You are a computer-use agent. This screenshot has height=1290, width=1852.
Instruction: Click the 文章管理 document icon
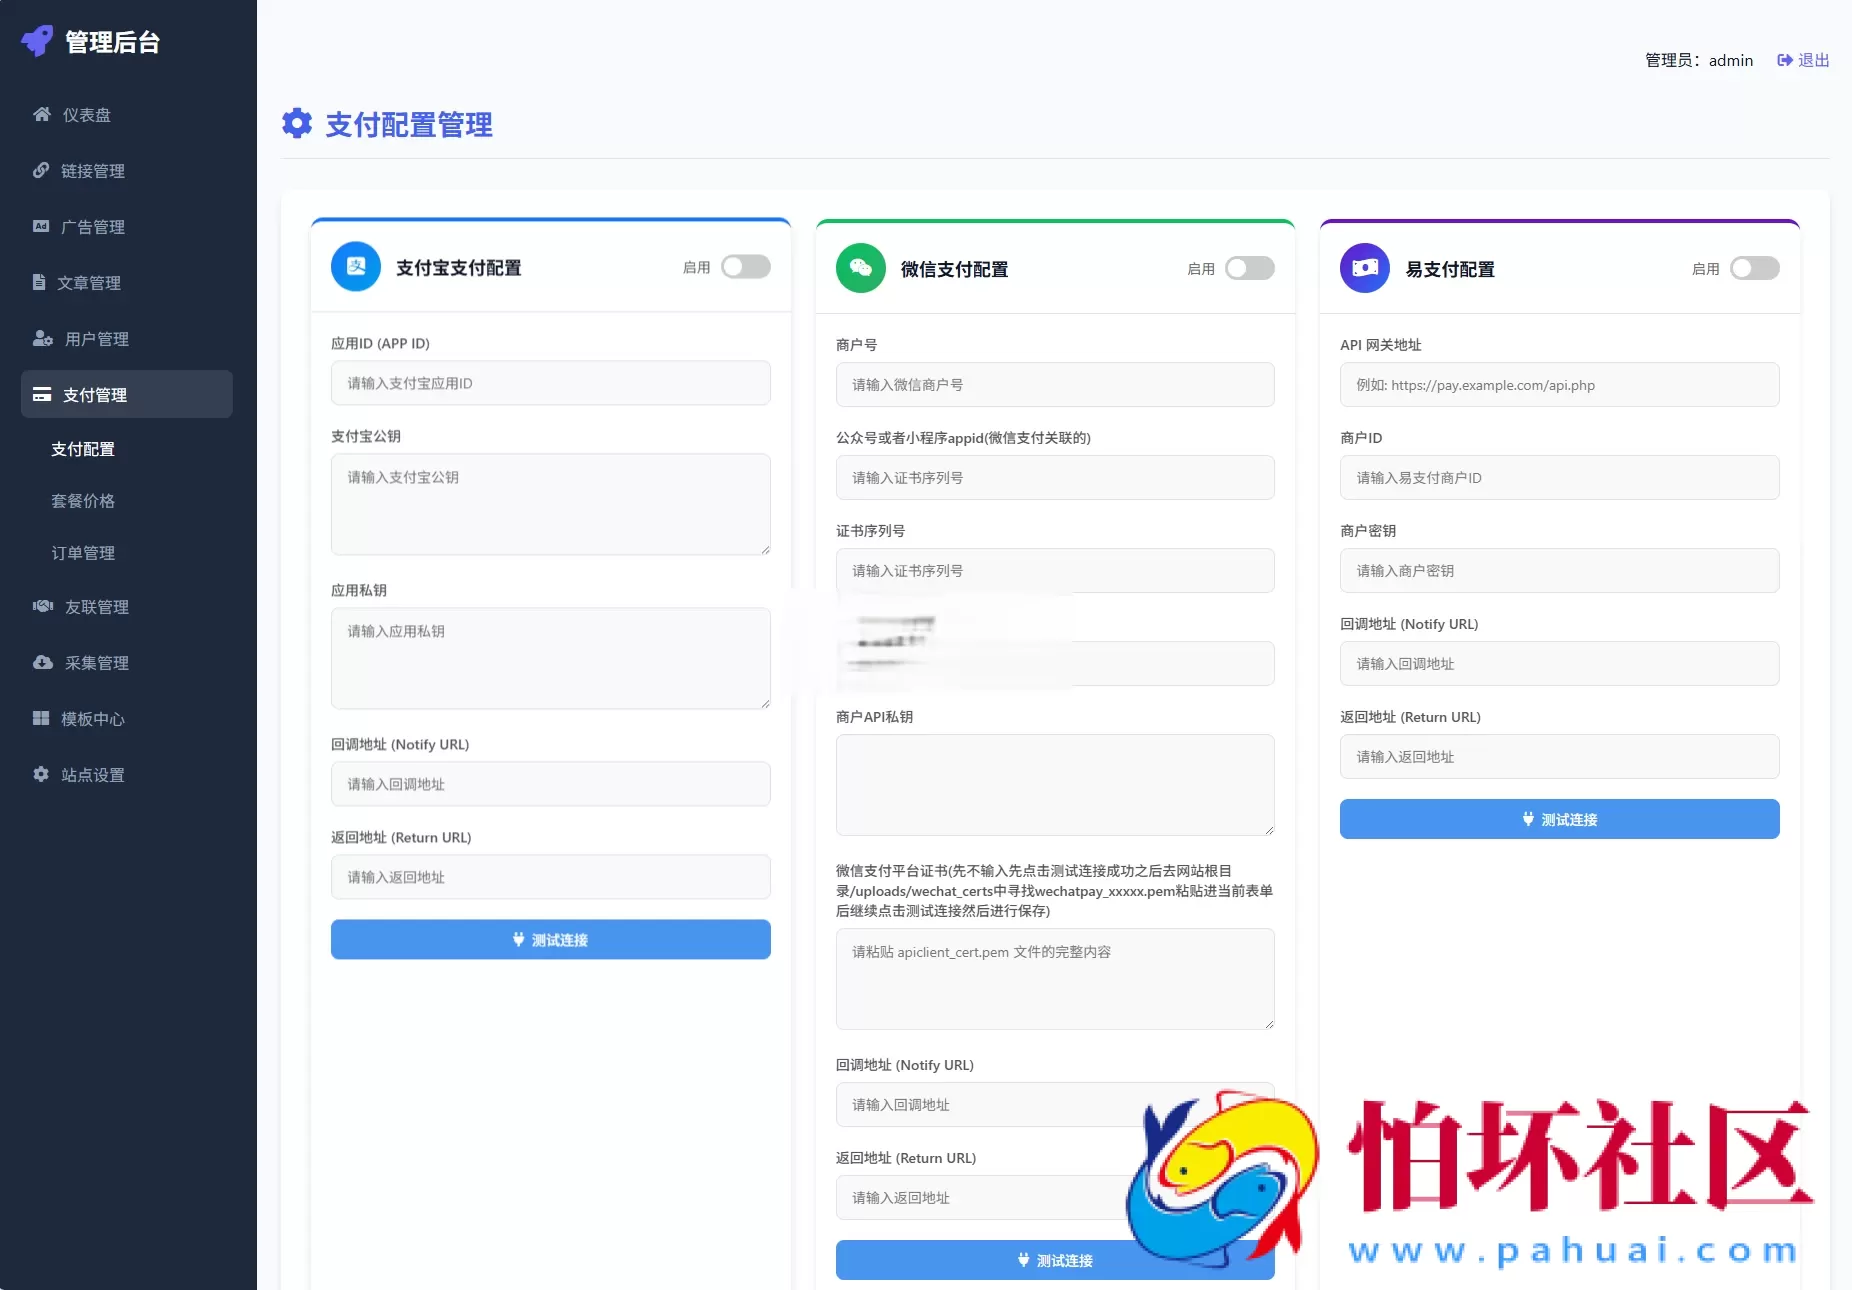[41, 282]
